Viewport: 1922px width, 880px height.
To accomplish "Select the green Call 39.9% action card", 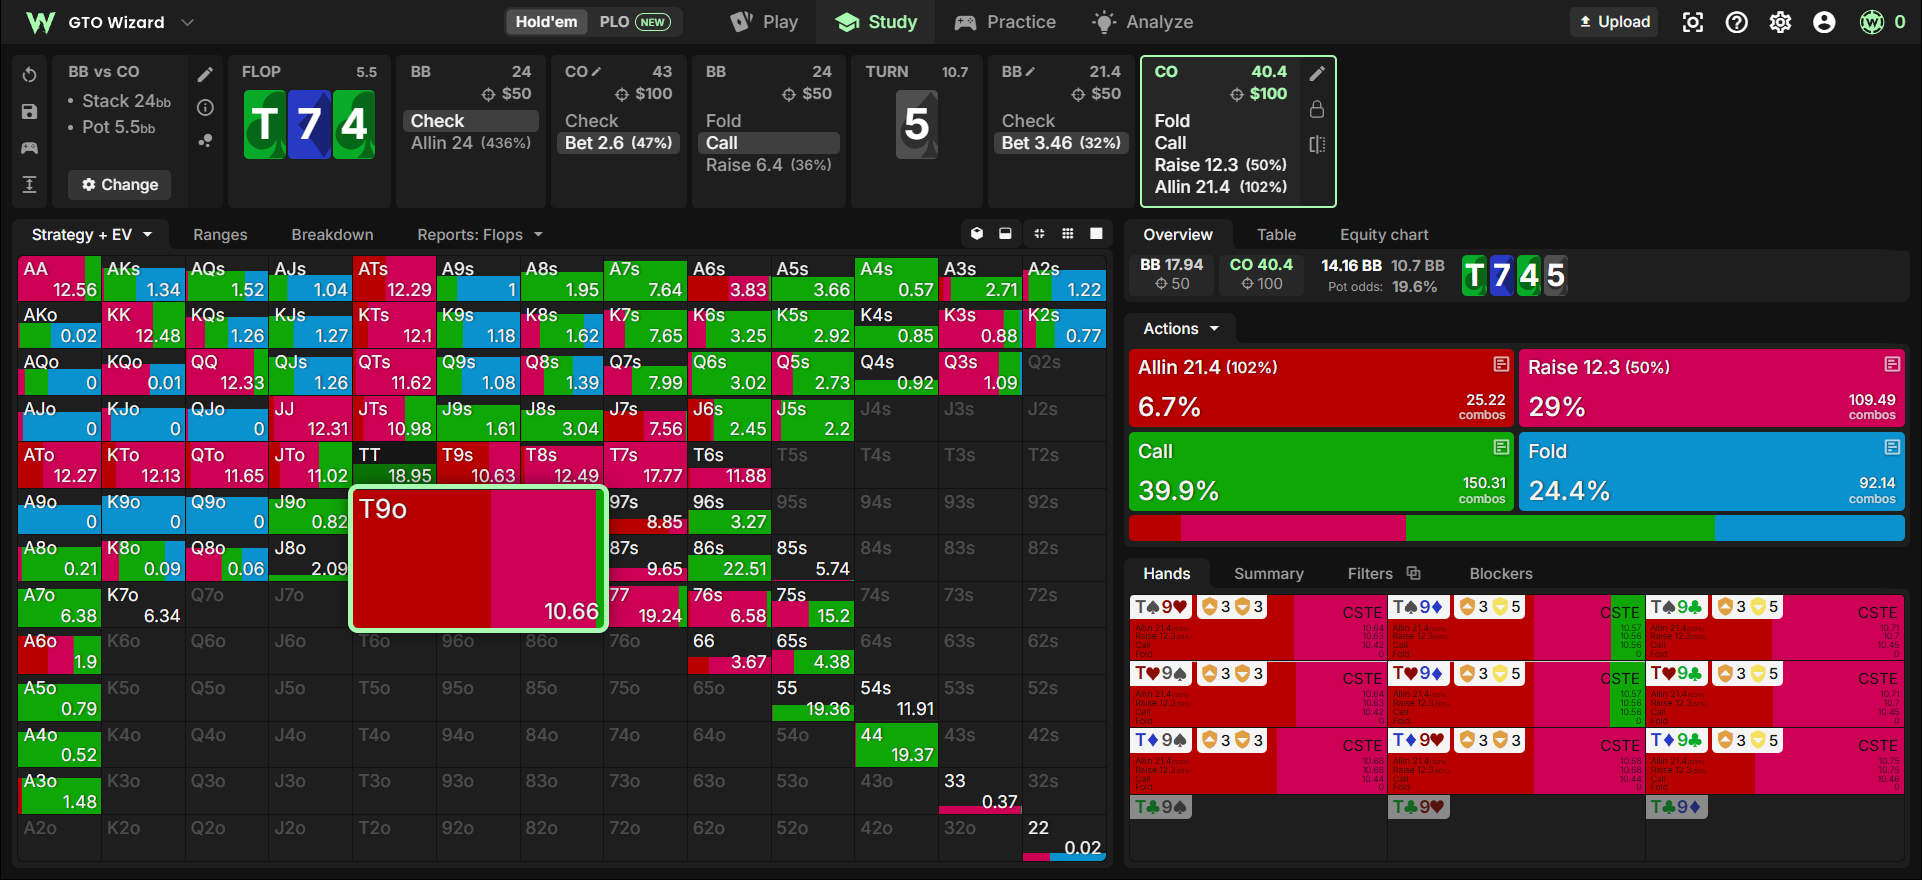I will pyautogui.click(x=1321, y=472).
